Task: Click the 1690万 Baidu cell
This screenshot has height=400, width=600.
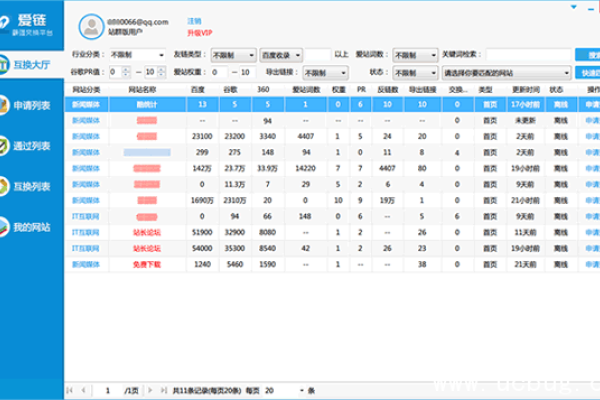Action: (202, 201)
